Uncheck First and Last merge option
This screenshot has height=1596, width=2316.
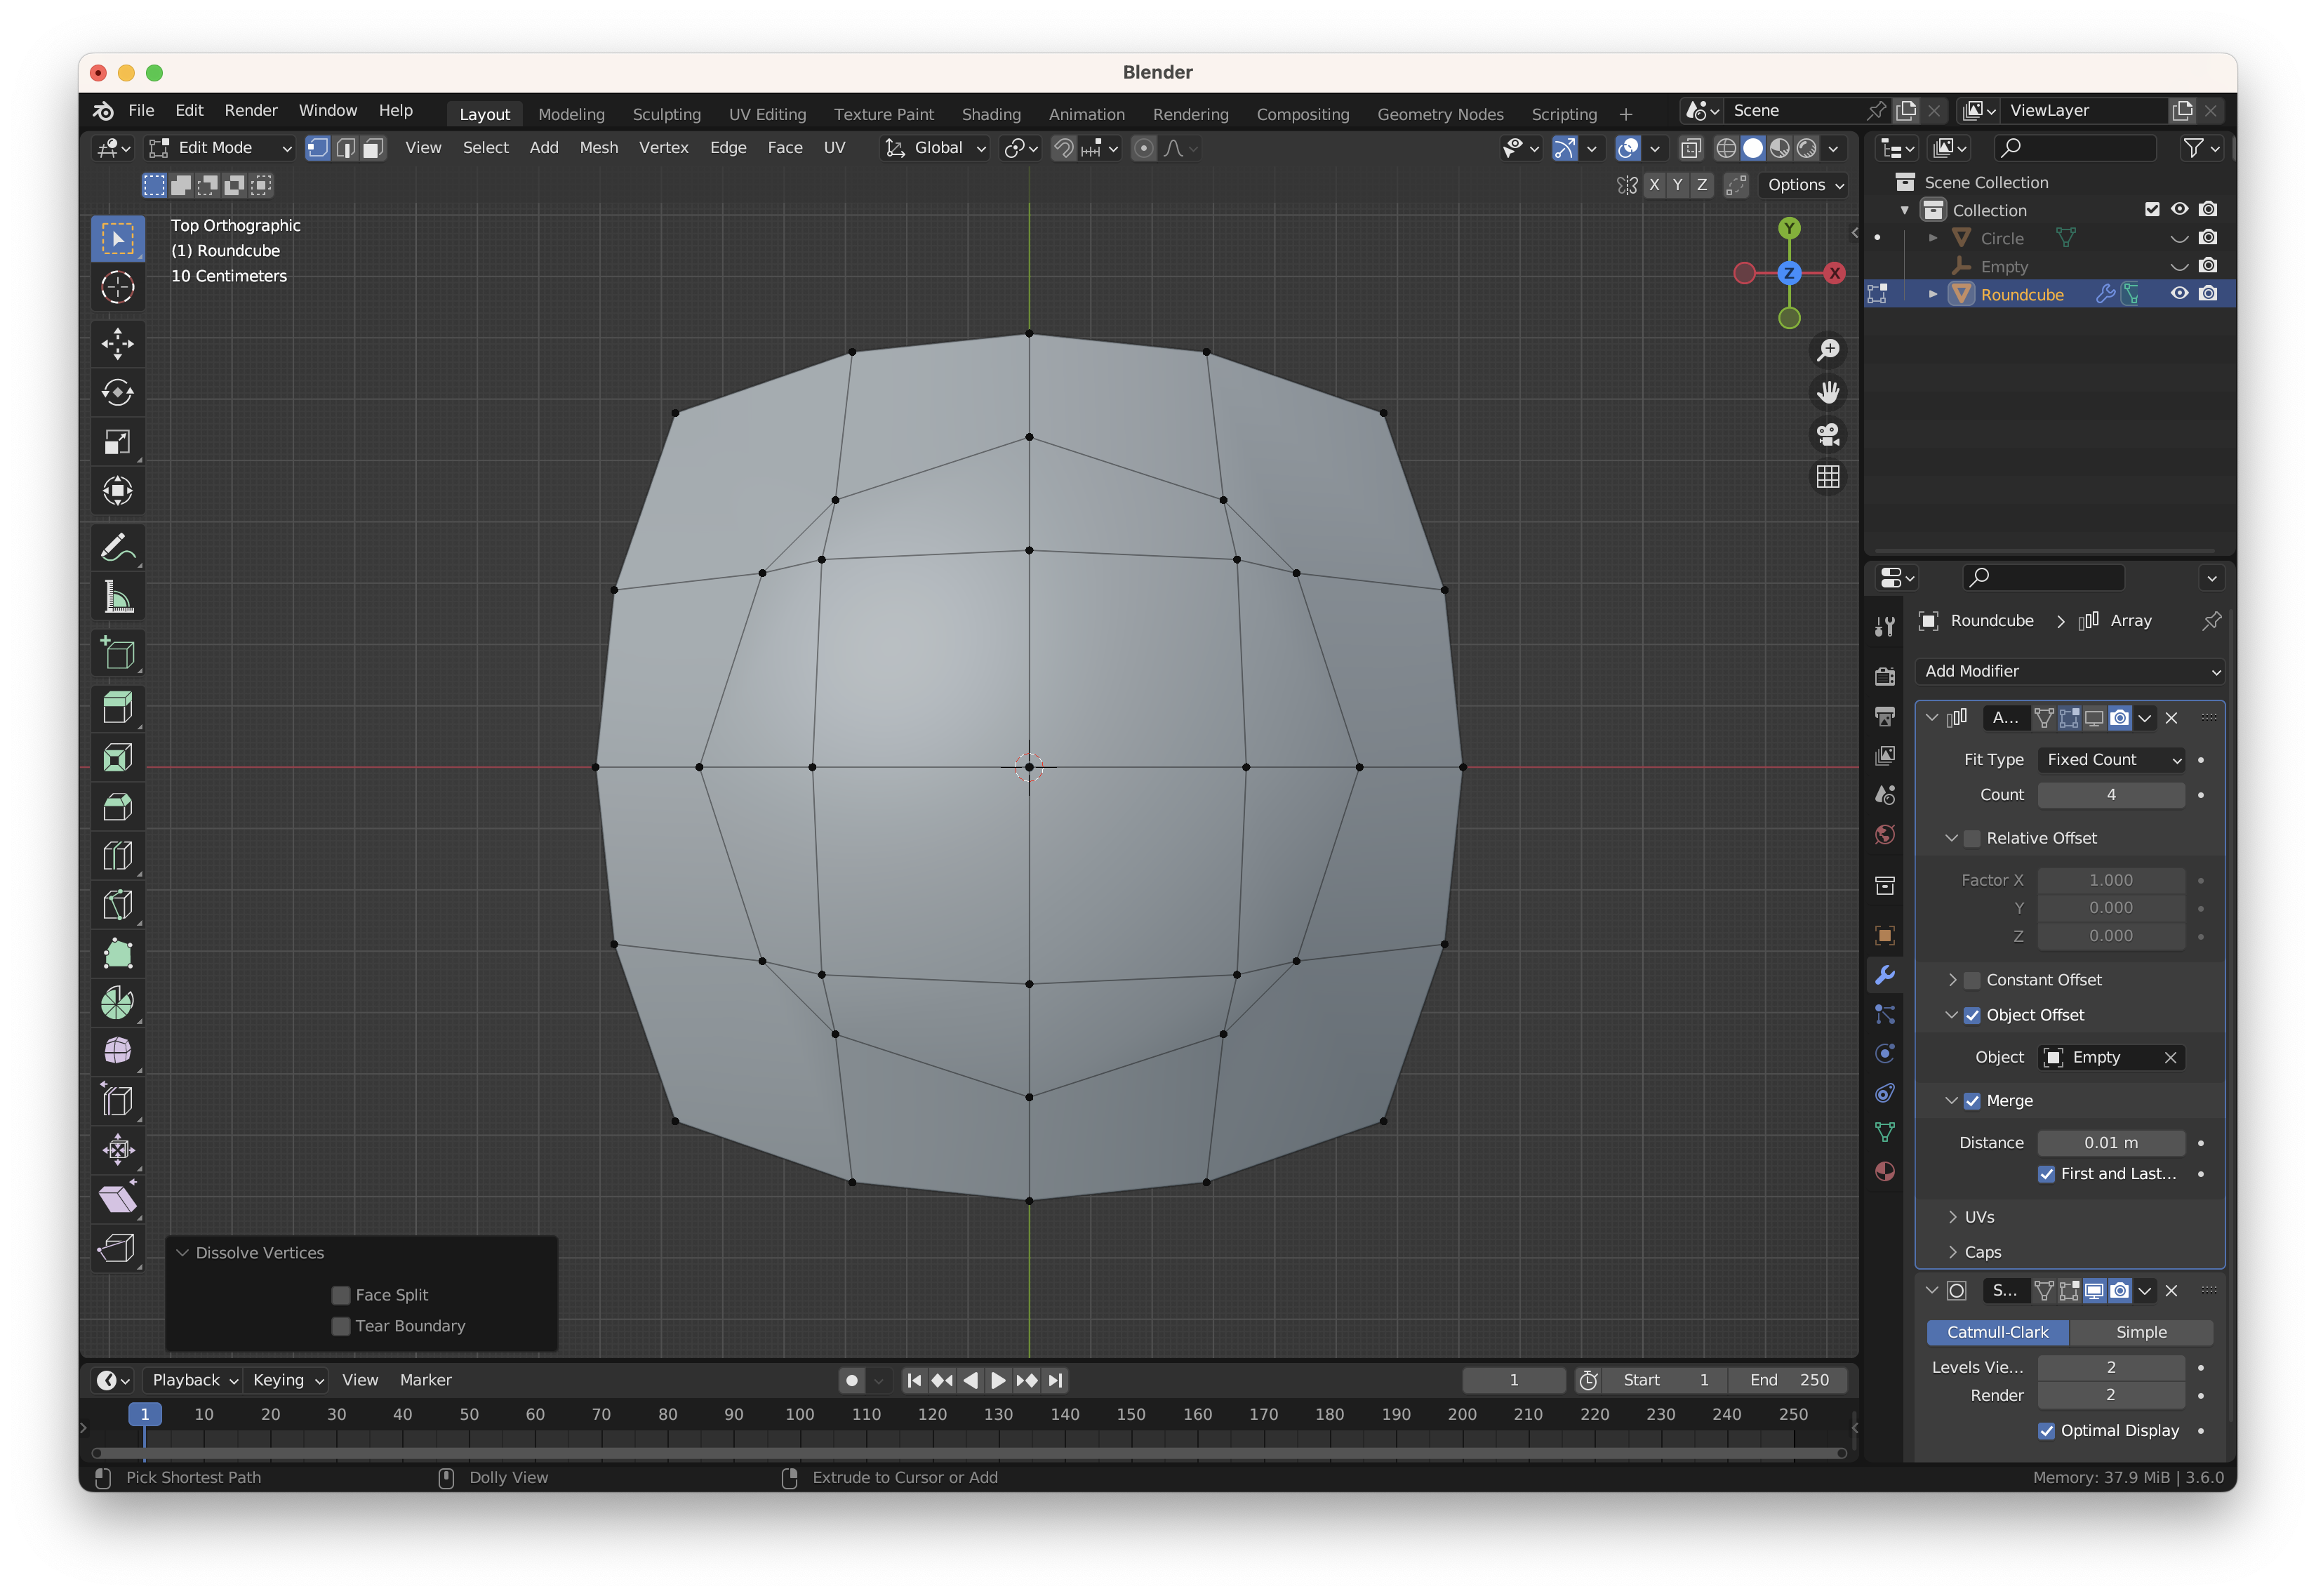[2046, 1174]
